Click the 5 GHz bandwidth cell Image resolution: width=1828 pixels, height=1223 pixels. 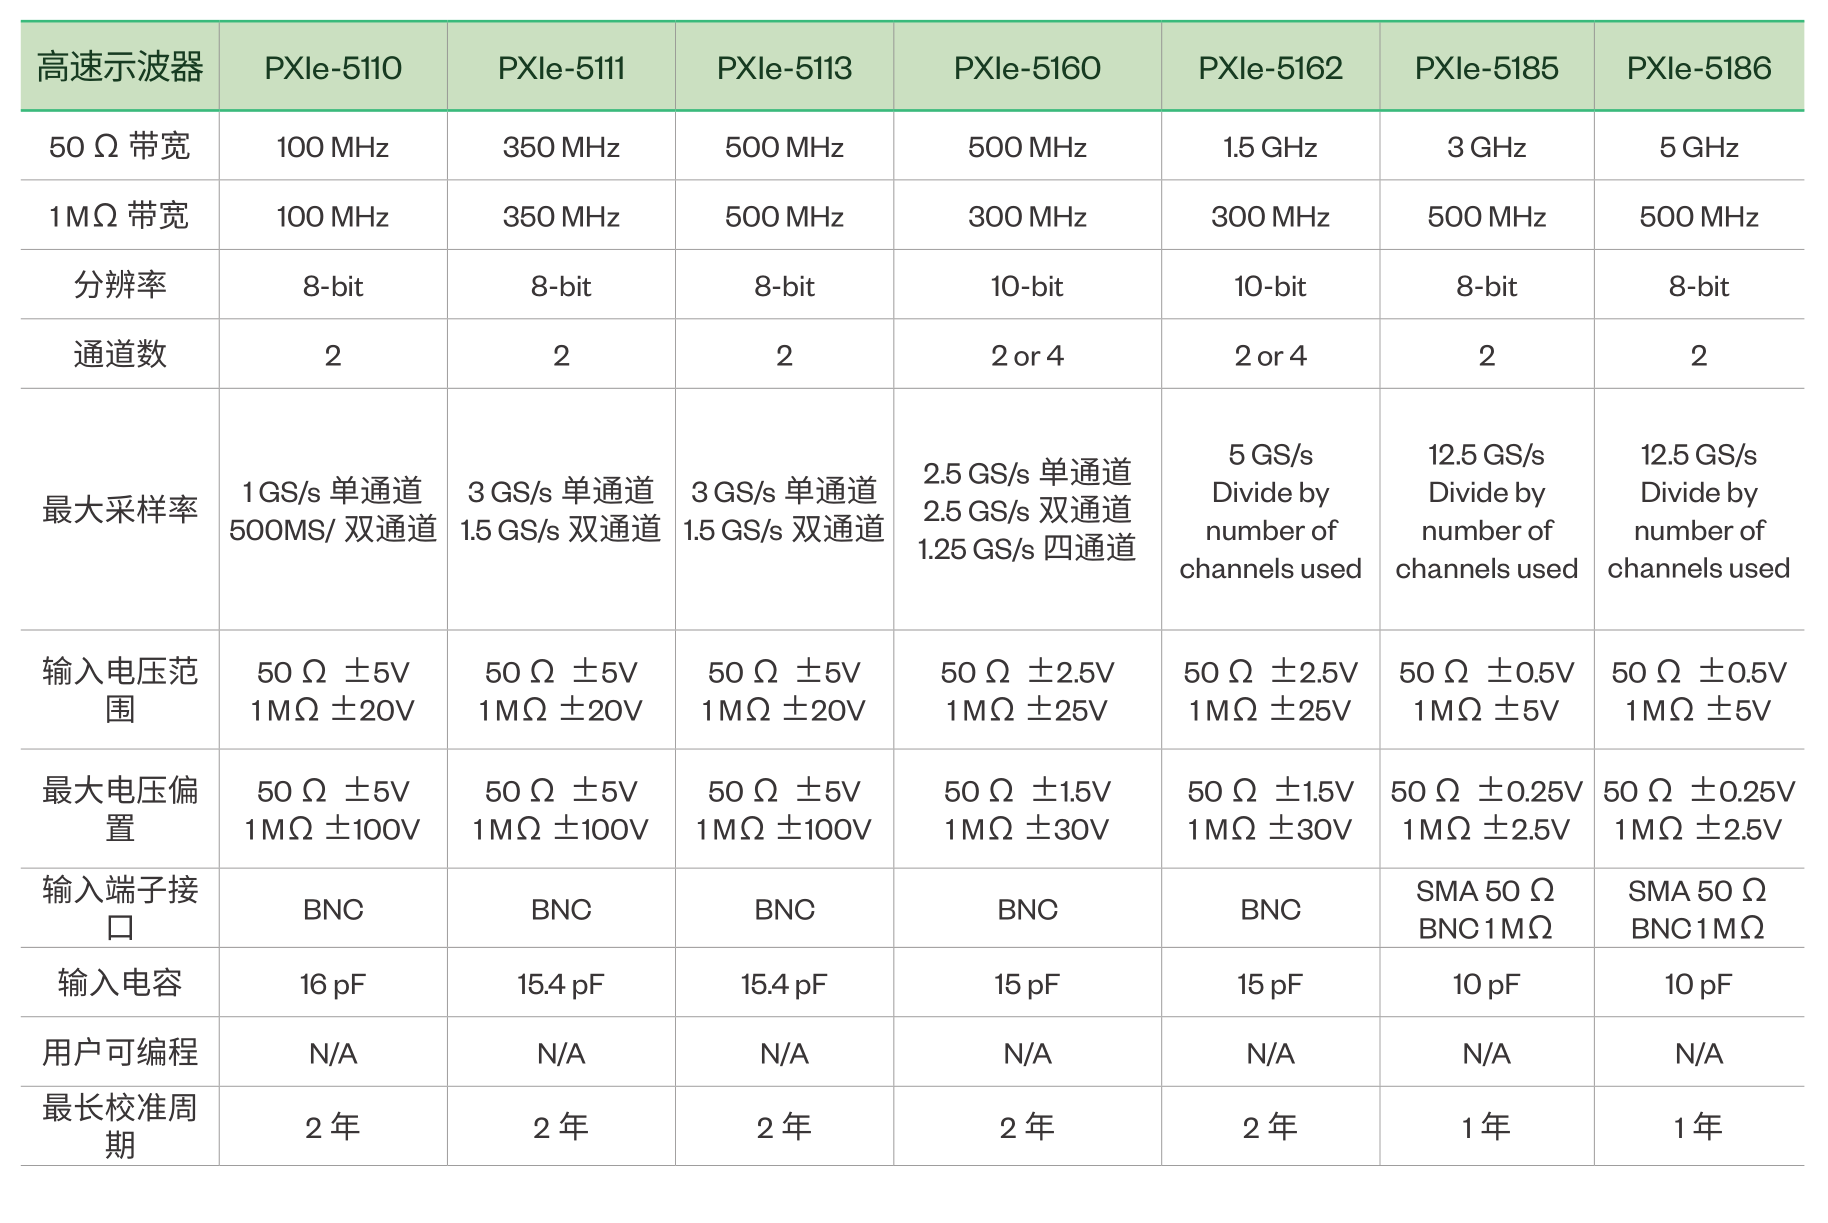[1698, 147]
